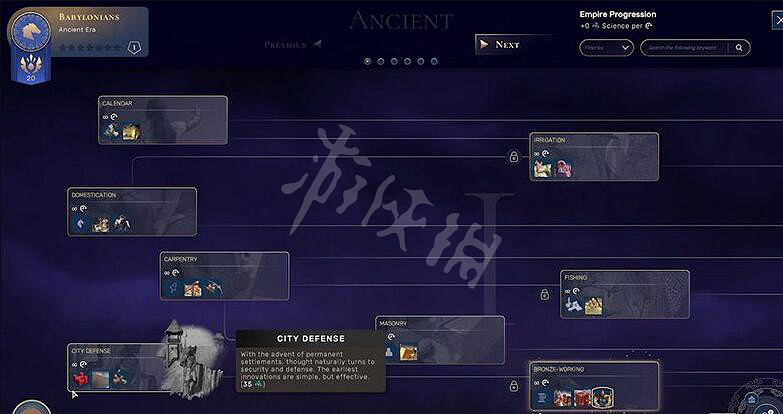Click the Babylonians horse emblem icon
The height and width of the screenshot is (414, 783).
click(31, 31)
